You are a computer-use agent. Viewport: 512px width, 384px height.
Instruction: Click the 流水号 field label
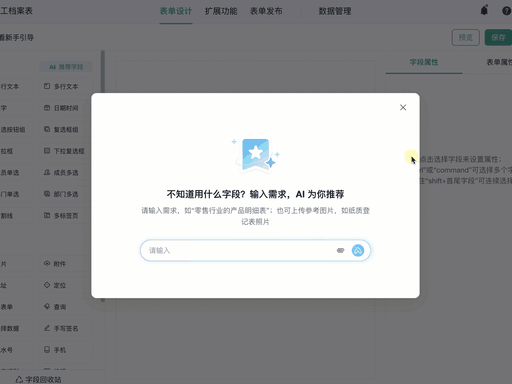pos(7,350)
